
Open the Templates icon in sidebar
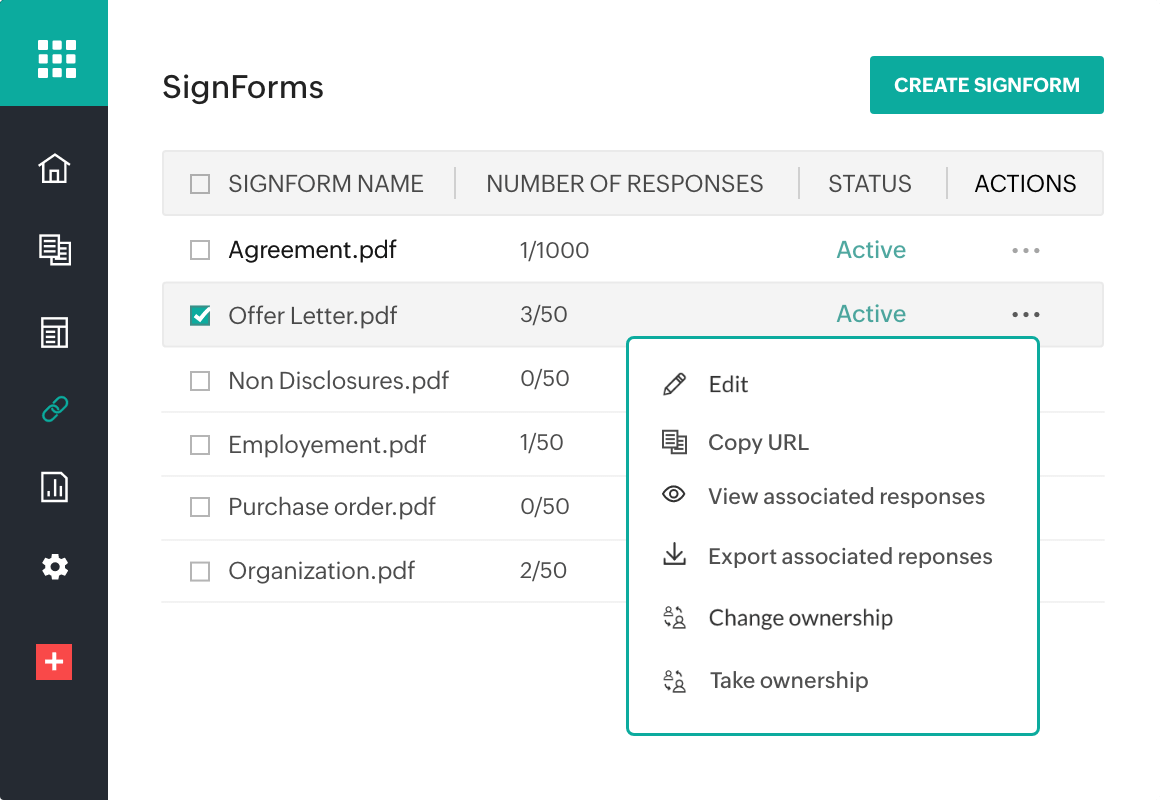(x=54, y=332)
